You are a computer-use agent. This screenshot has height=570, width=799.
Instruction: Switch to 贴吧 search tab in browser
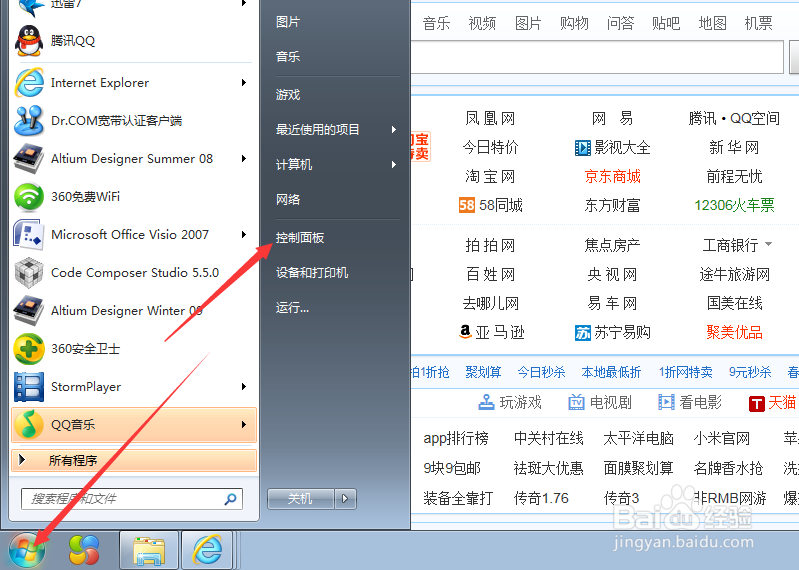pyautogui.click(x=666, y=23)
